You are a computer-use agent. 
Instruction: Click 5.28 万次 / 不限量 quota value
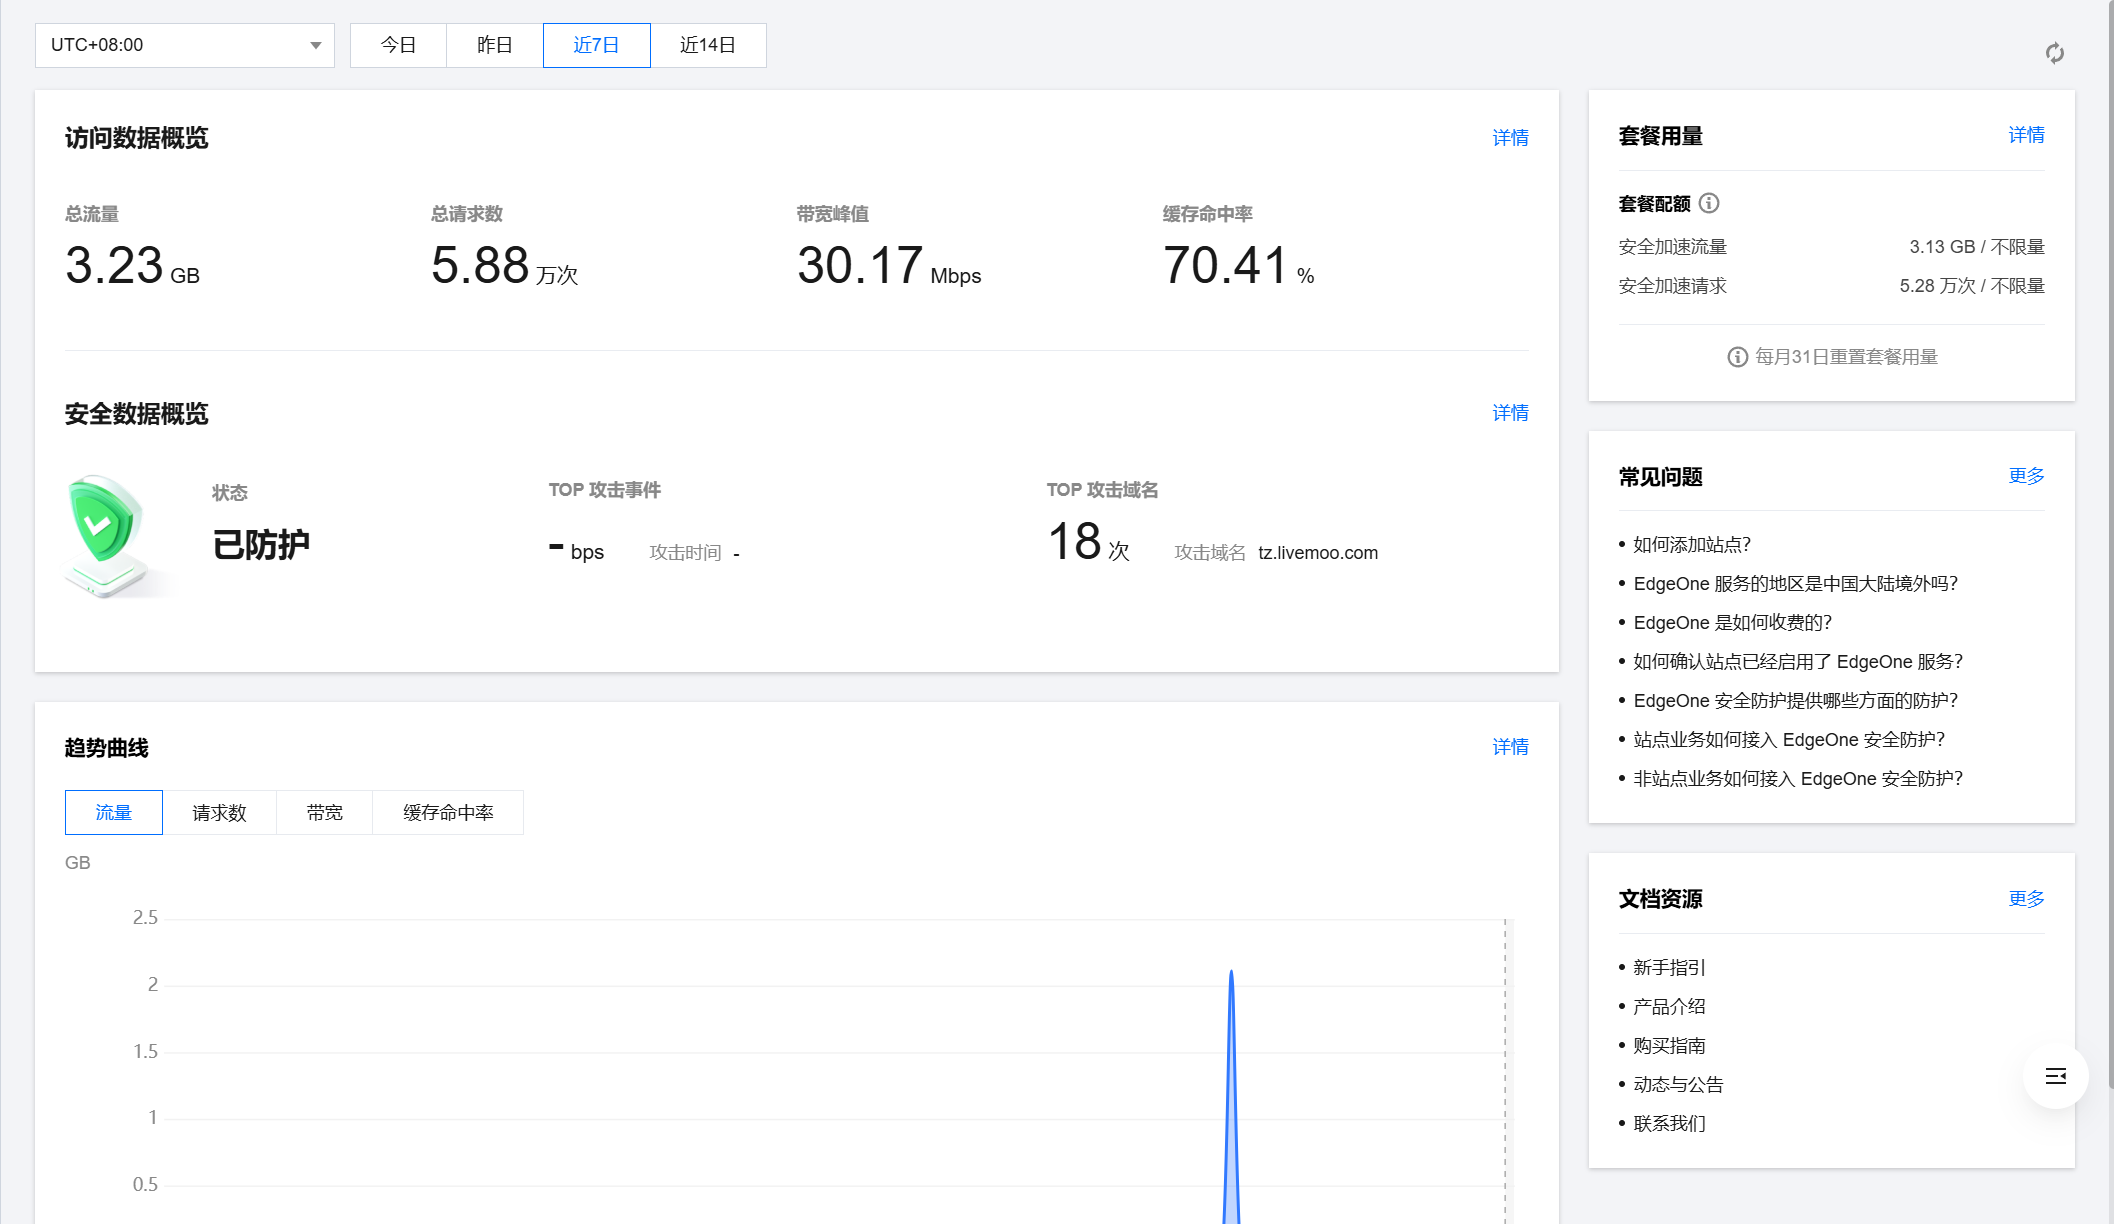1972,286
